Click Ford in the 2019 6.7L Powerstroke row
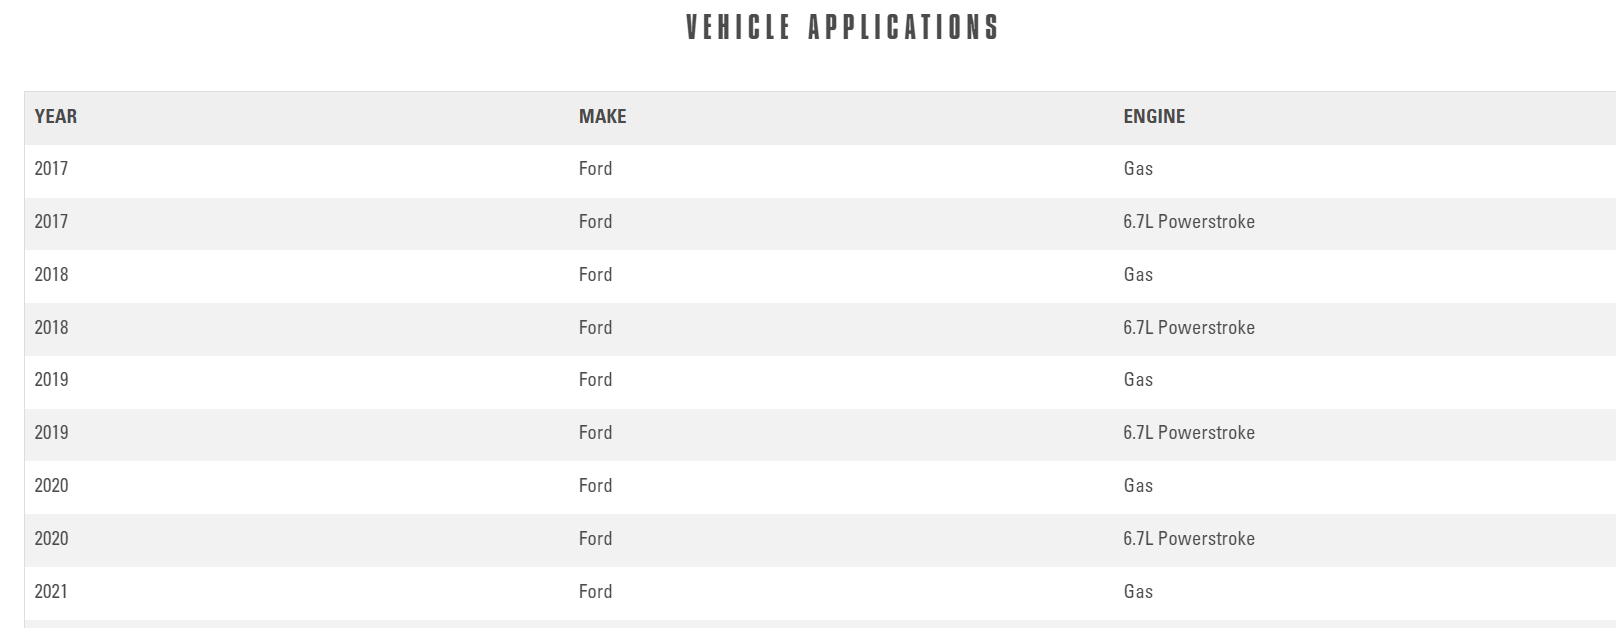The width and height of the screenshot is (1616, 628). pos(595,433)
